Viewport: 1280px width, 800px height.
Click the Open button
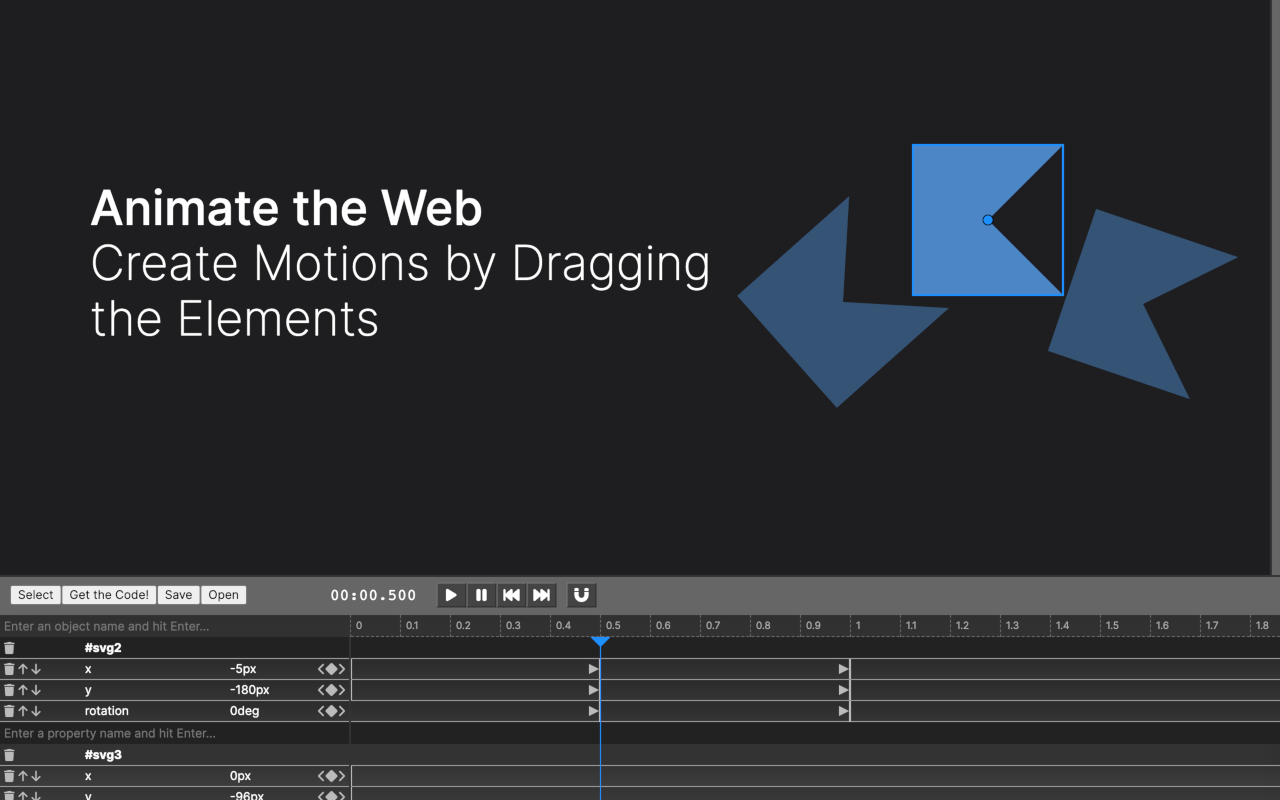[x=224, y=595]
